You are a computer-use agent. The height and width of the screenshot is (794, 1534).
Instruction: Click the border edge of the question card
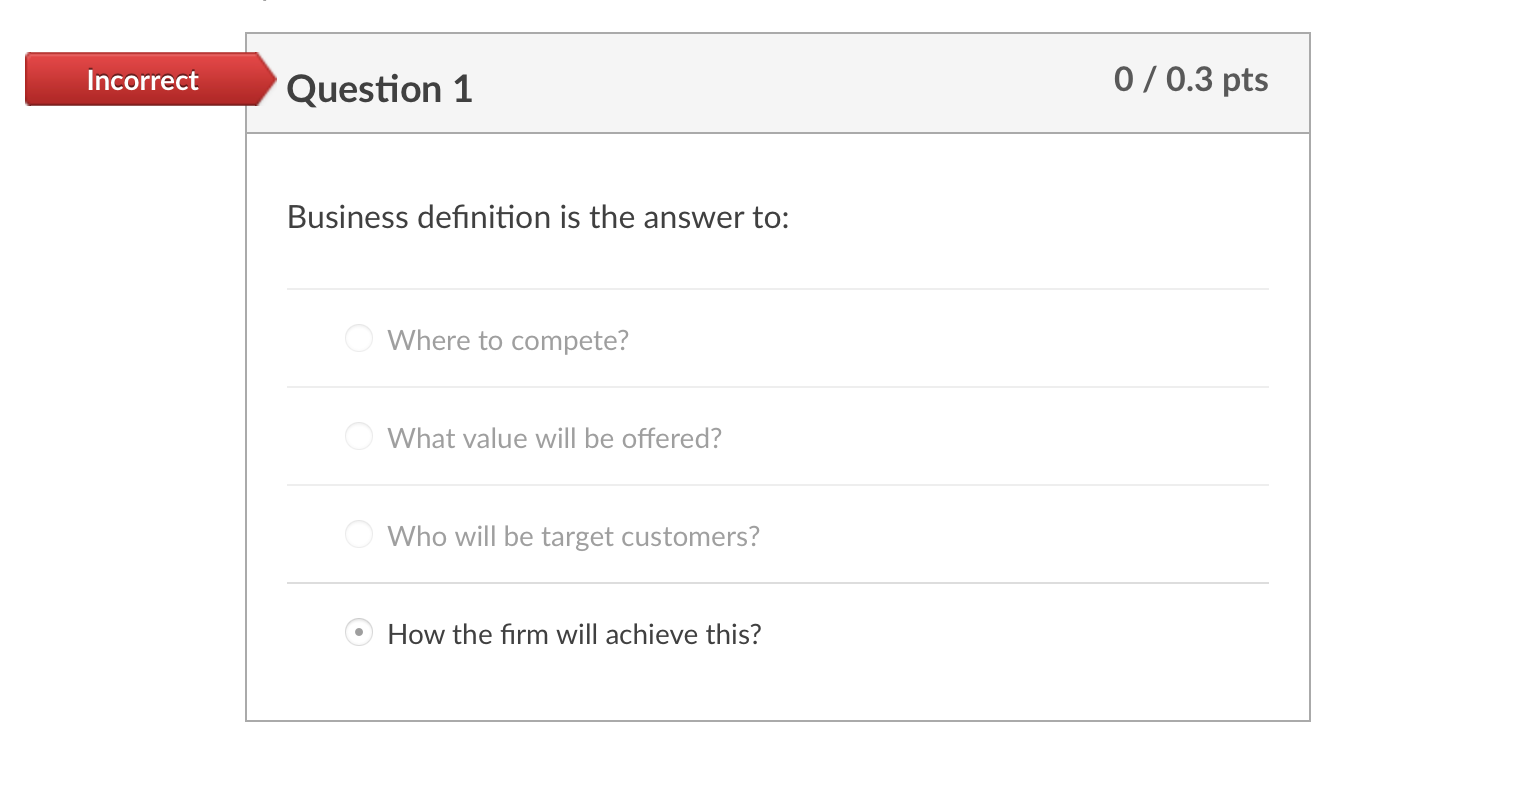click(1308, 400)
